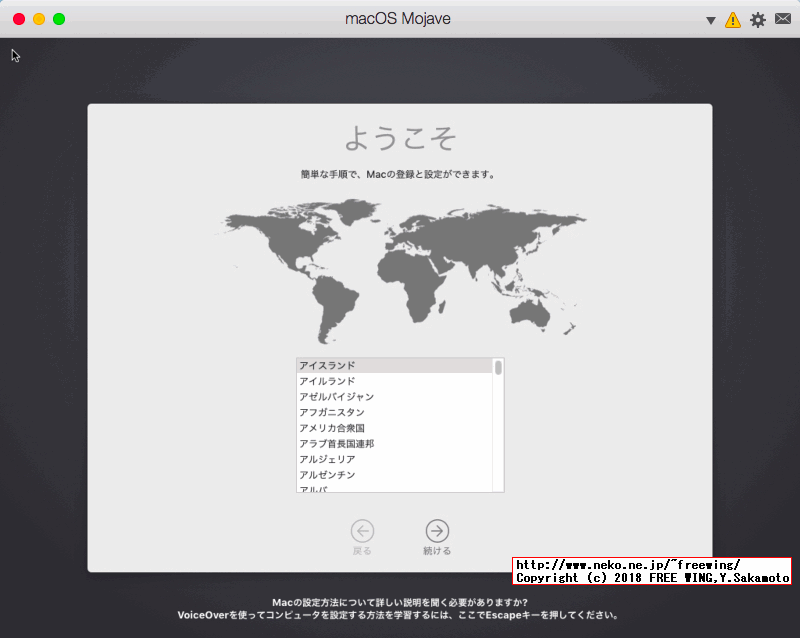
Task: Click the envelope icon in the title bar
Action: [783, 19]
